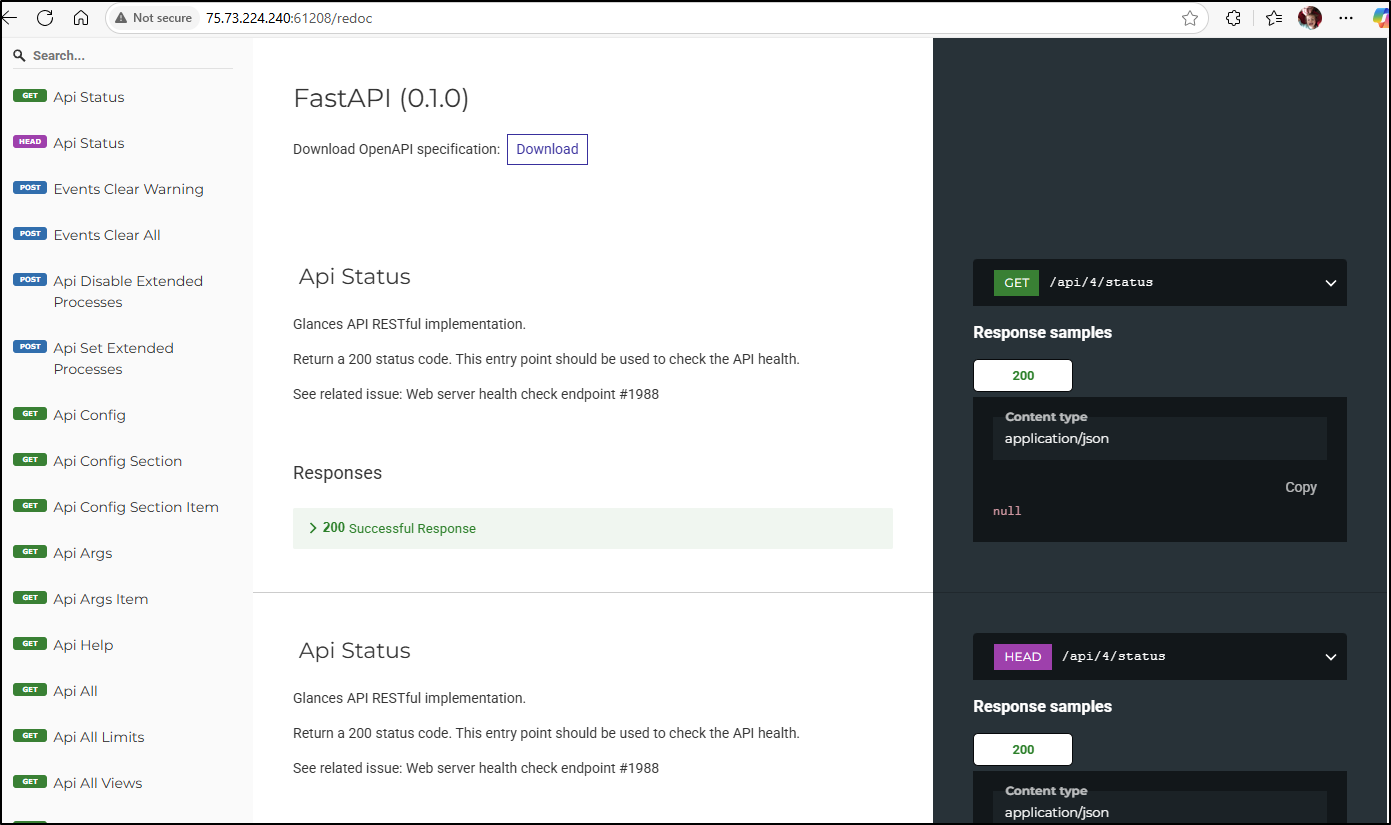Open the favorites list icon

tap(1274, 18)
